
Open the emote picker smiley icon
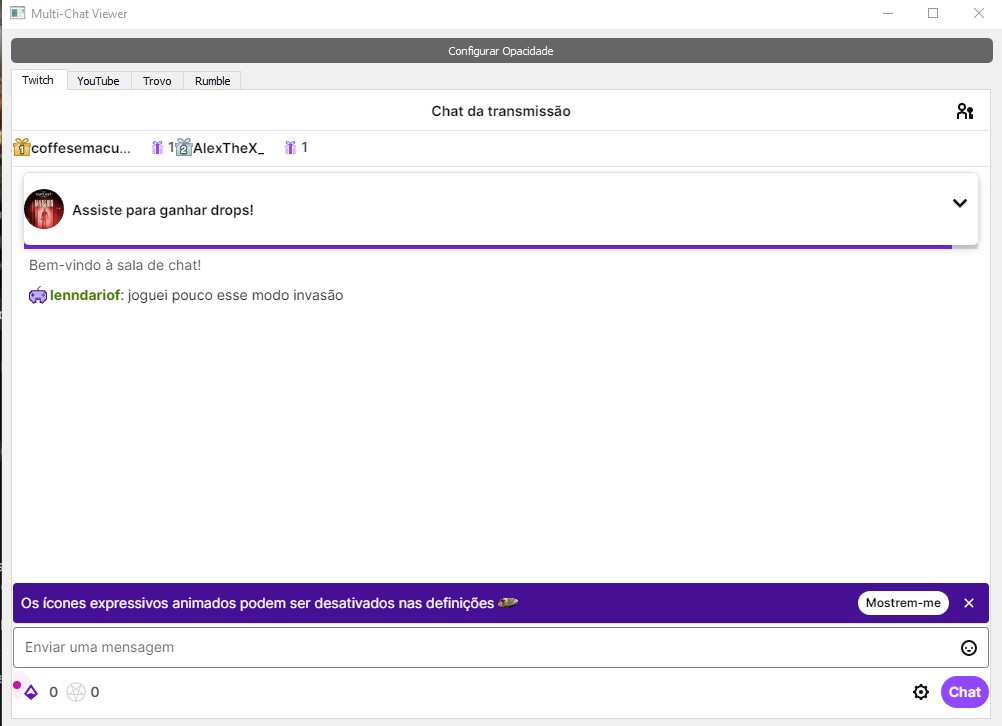969,647
